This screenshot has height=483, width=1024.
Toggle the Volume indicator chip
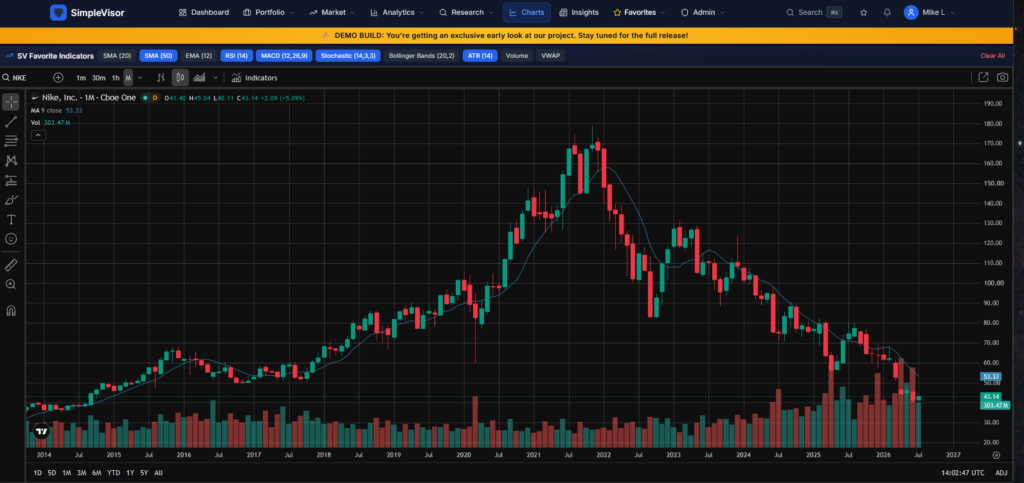[517, 56]
